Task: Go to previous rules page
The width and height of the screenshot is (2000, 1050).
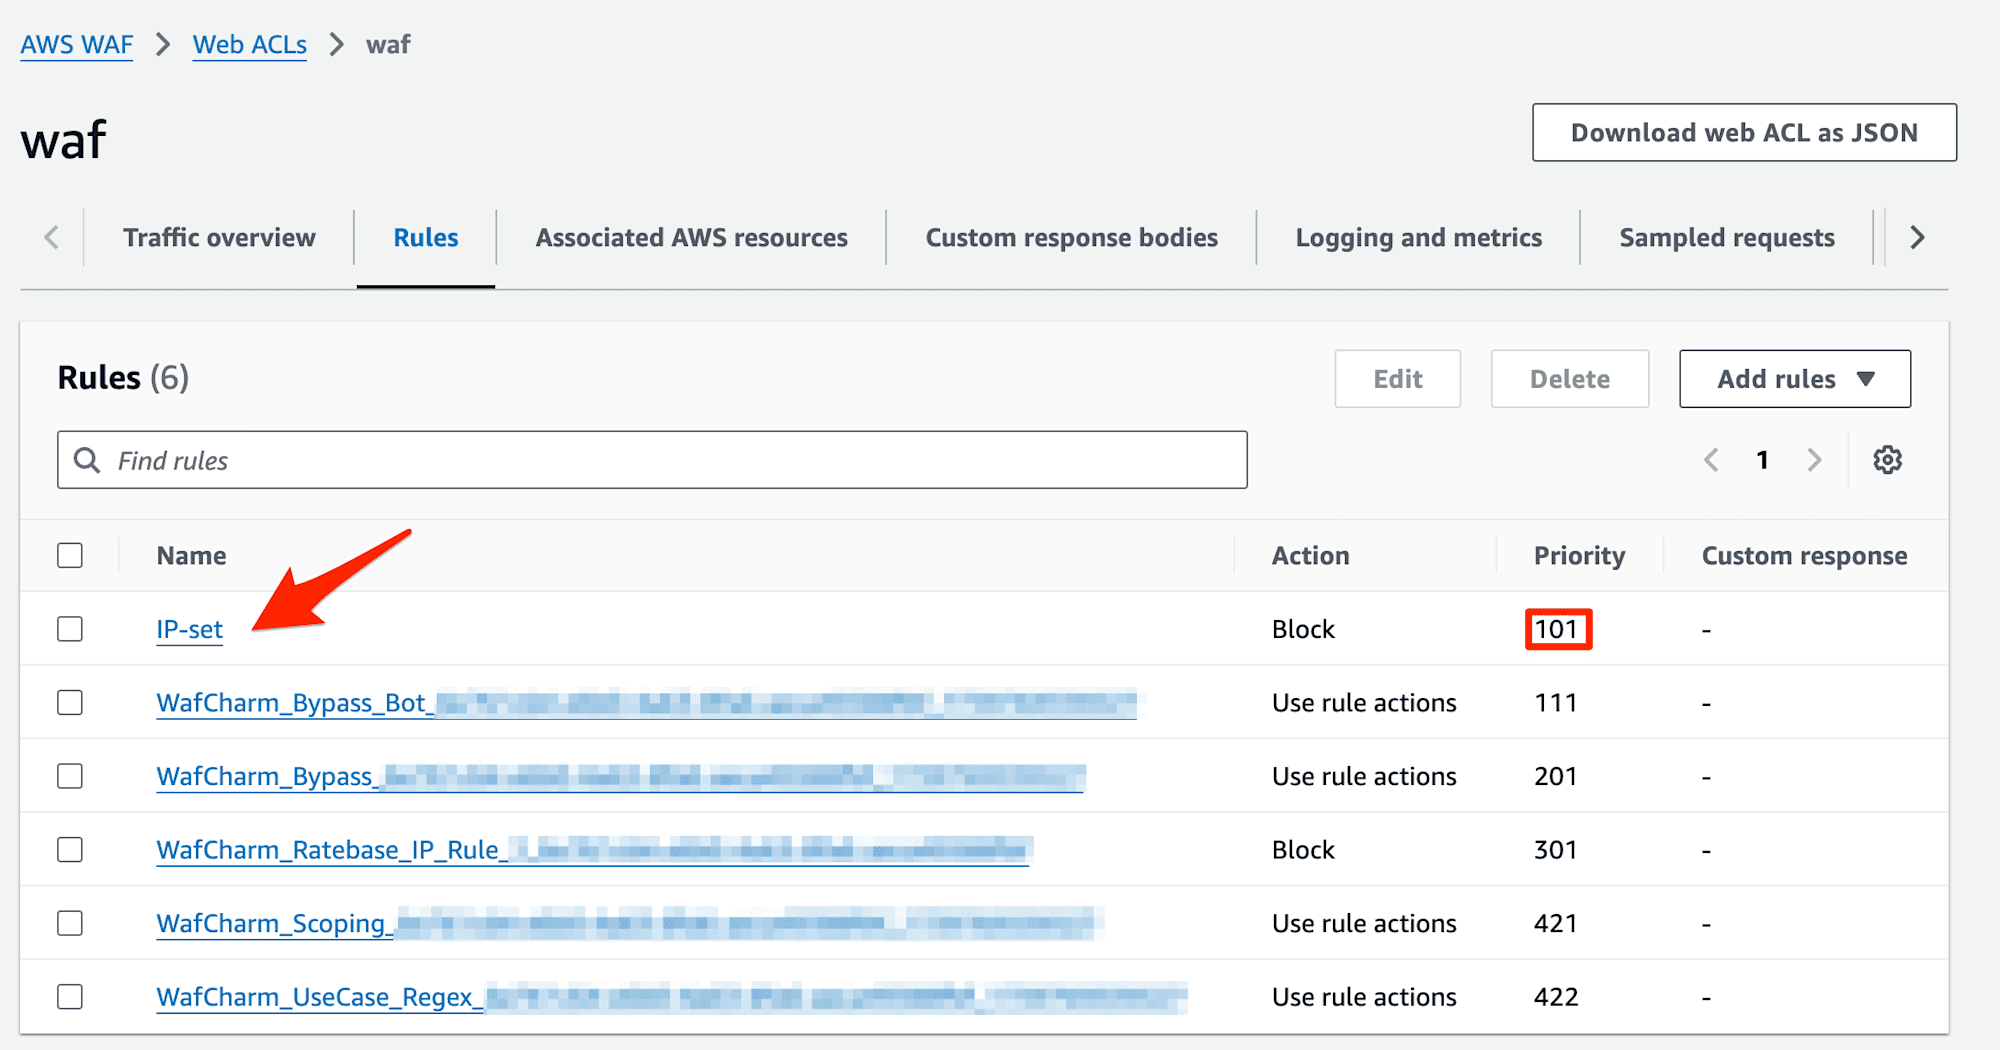Action: (x=1711, y=460)
